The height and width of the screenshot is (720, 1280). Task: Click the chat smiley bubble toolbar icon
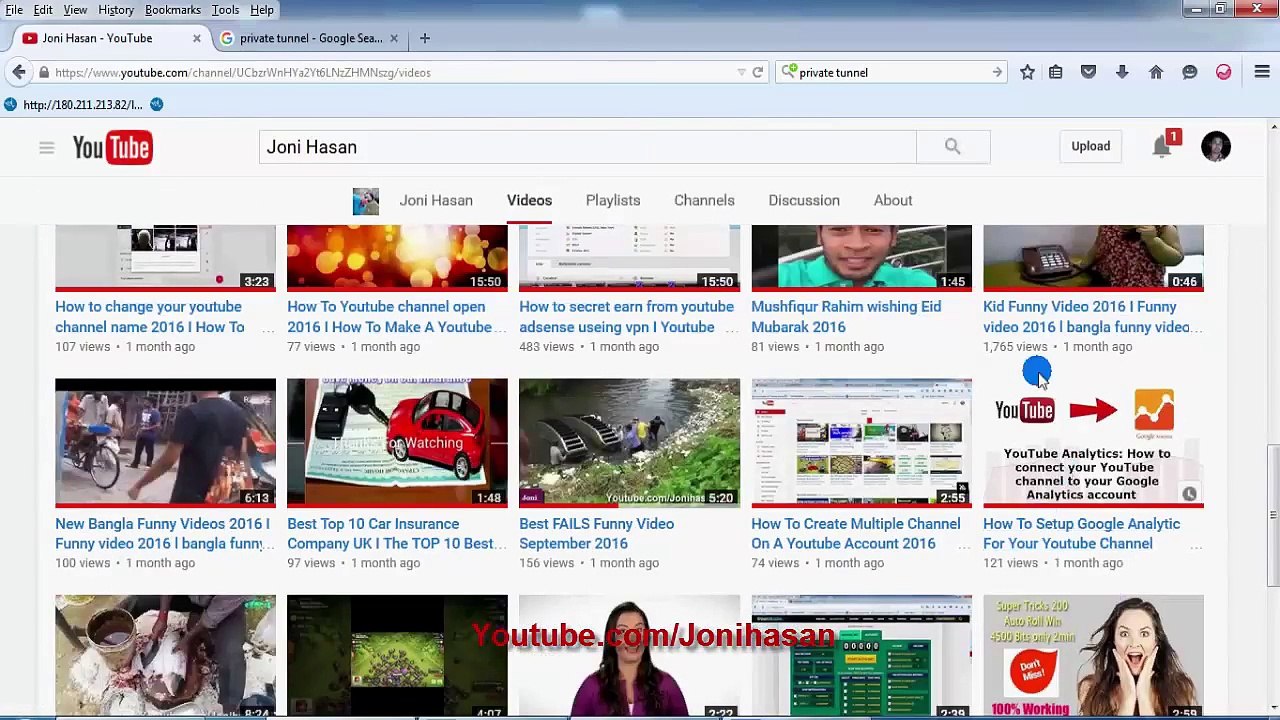1189,72
